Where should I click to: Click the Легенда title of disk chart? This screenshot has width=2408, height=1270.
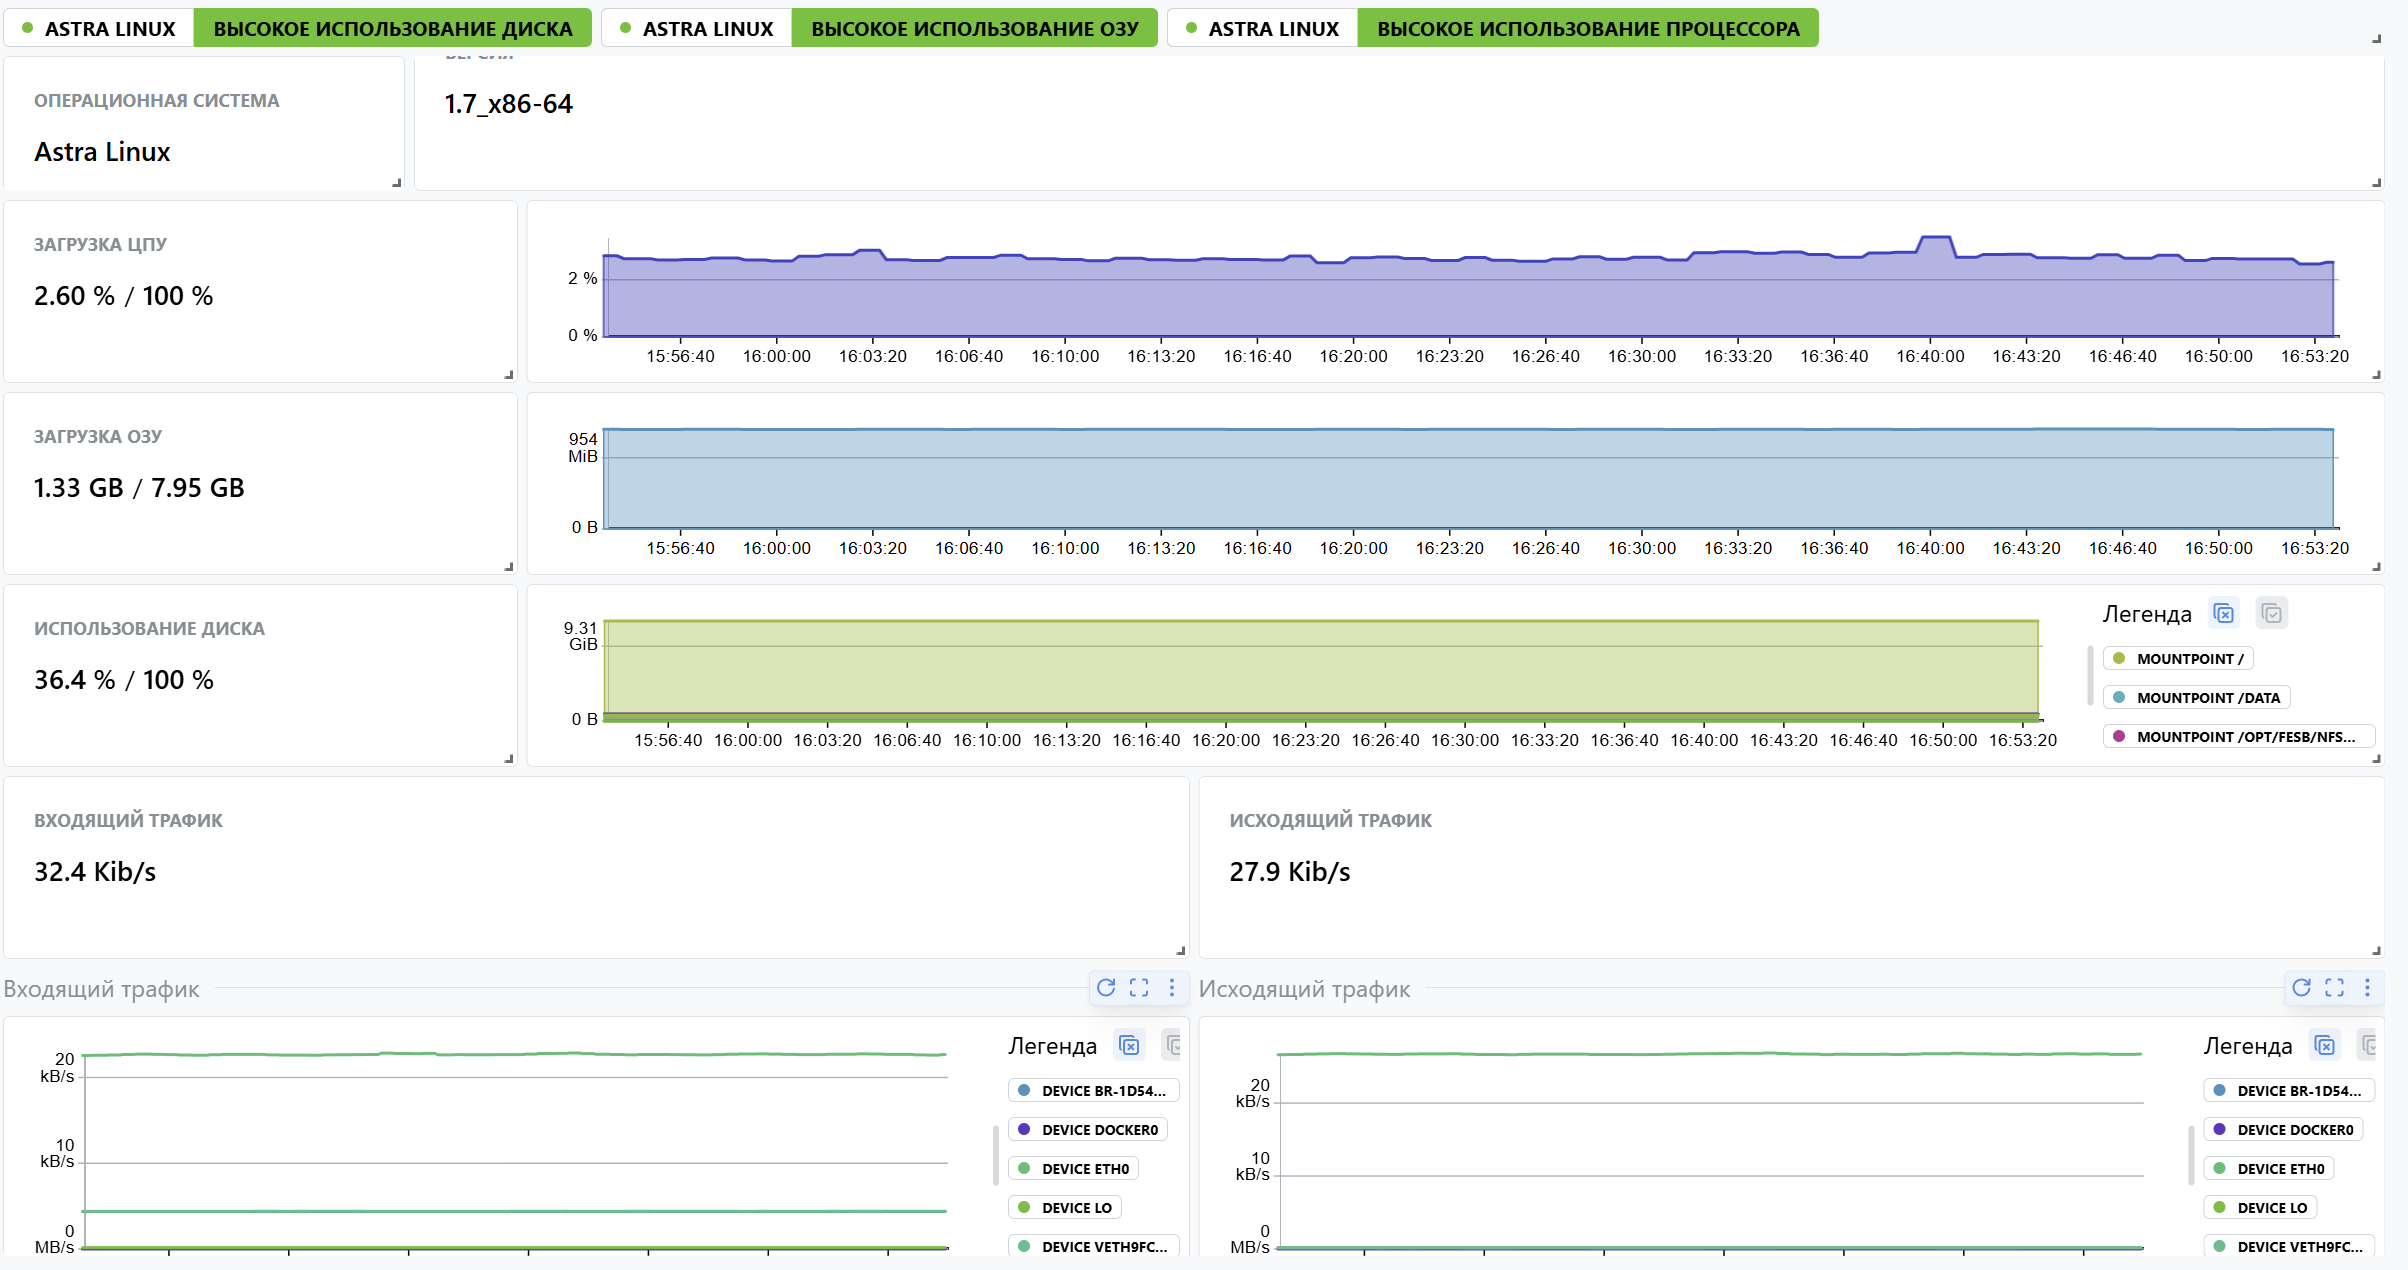click(x=2146, y=614)
